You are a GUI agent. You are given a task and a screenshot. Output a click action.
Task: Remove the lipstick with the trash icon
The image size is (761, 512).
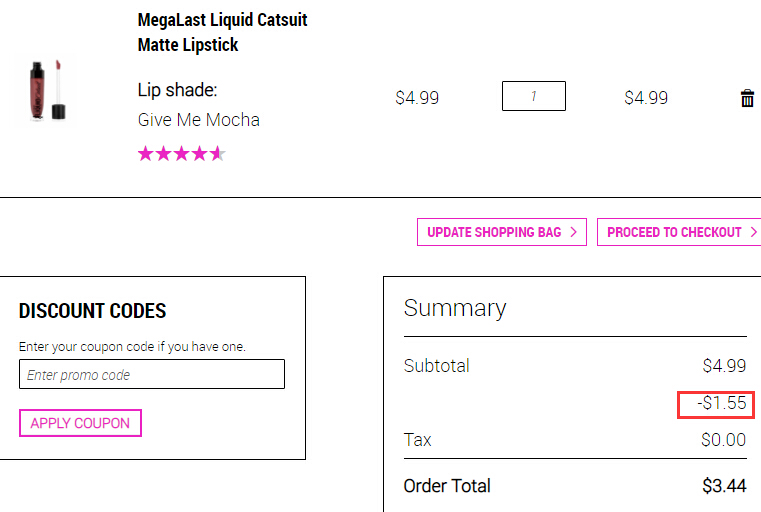point(747,98)
